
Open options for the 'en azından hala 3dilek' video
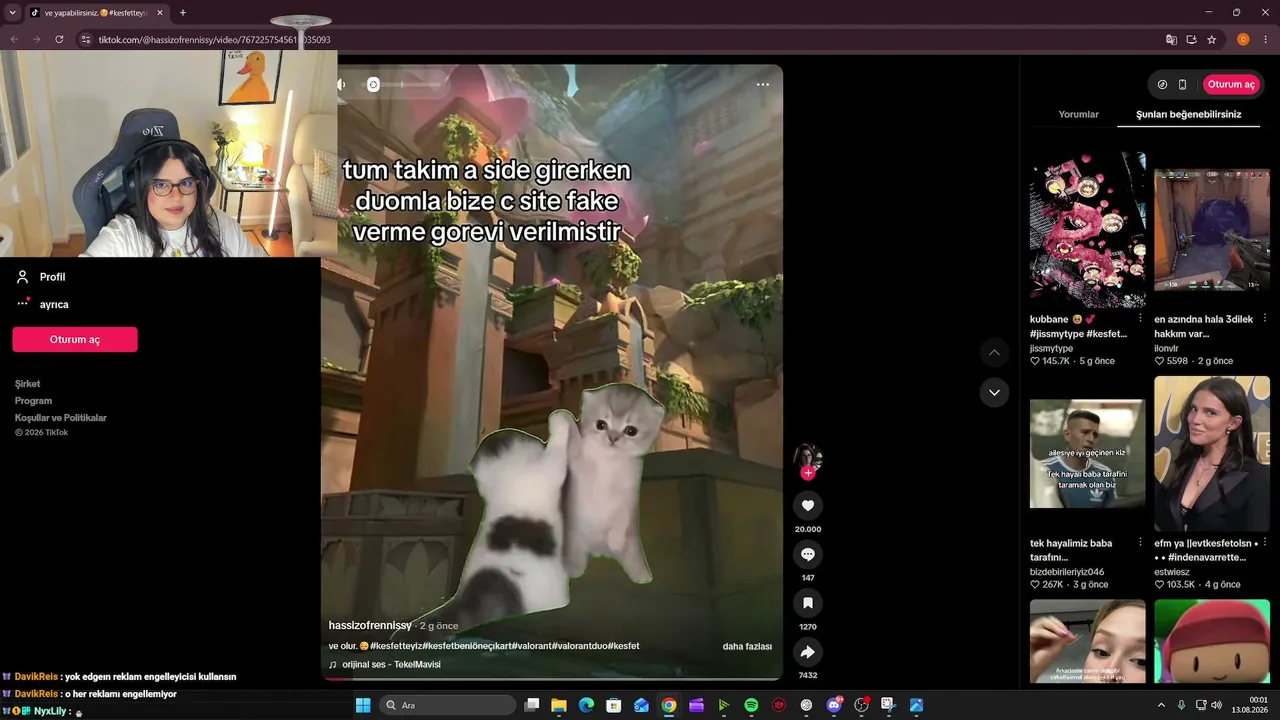1265,319
